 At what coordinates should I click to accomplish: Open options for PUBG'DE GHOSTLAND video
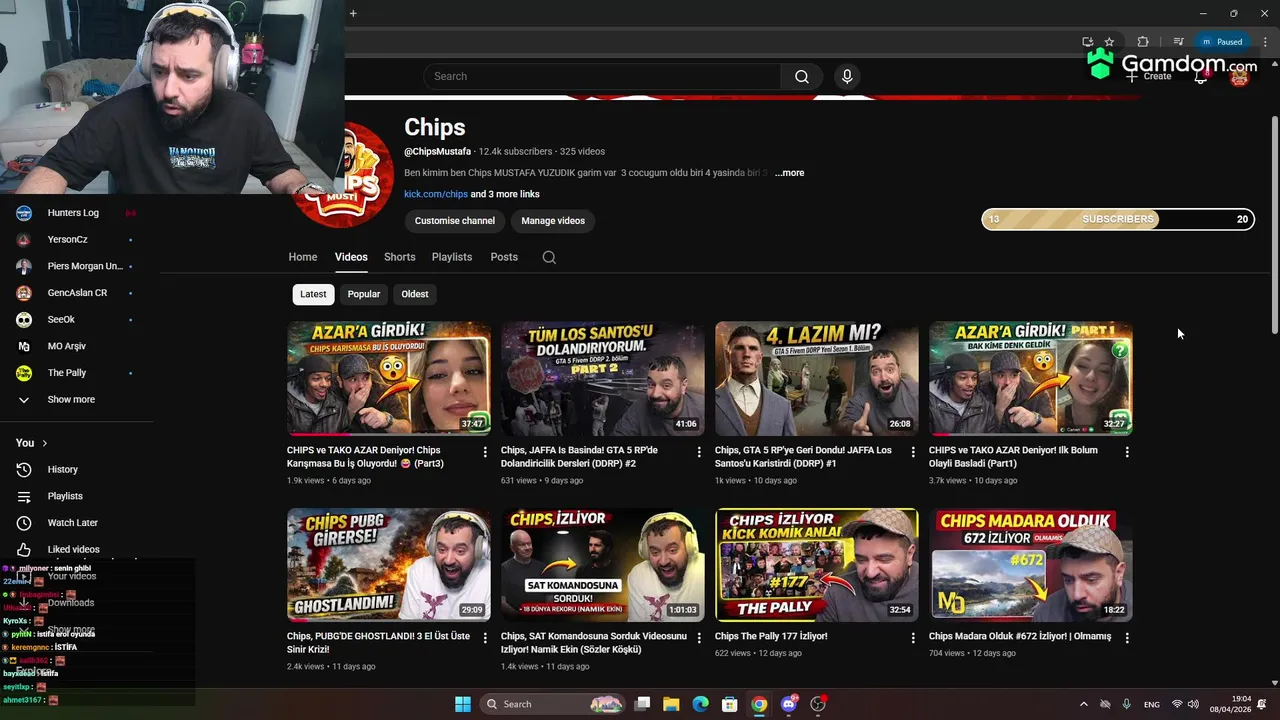(485, 638)
